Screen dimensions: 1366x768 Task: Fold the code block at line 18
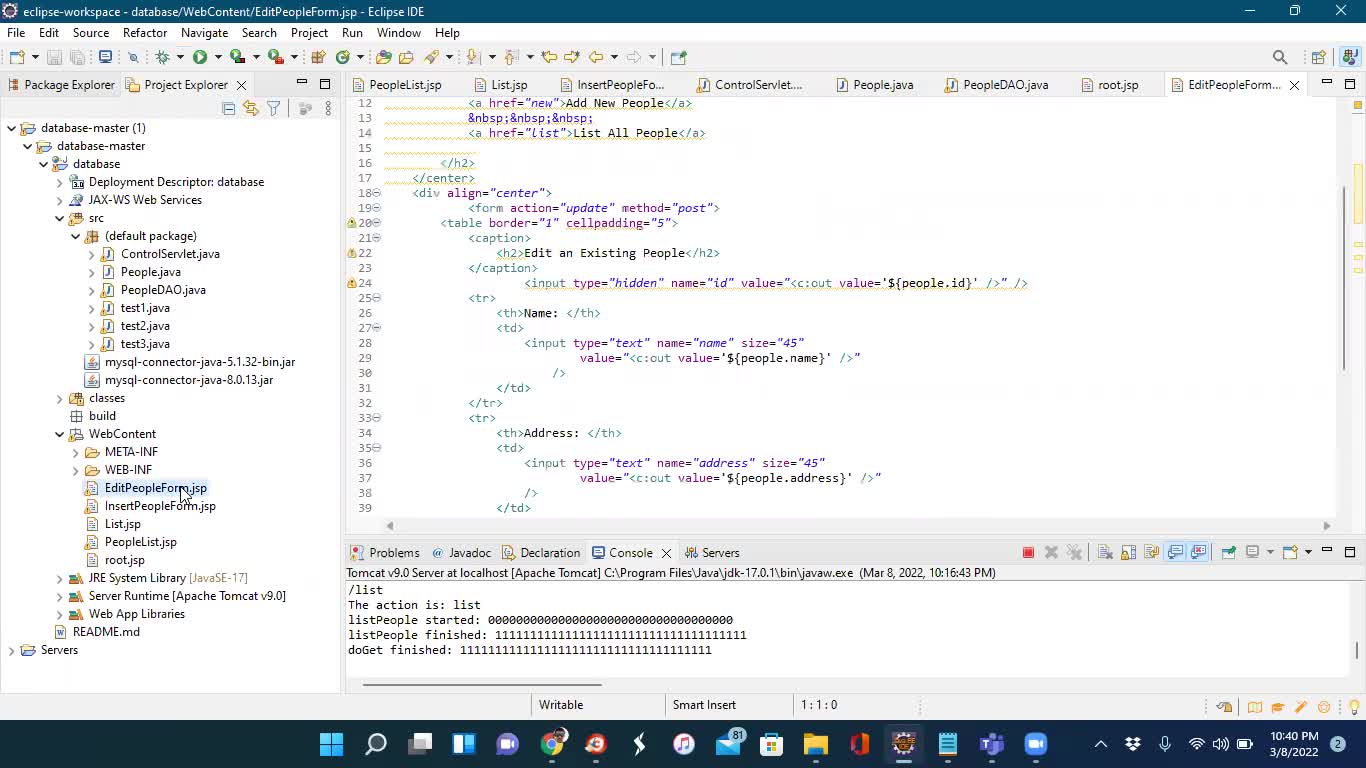[377, 193]
